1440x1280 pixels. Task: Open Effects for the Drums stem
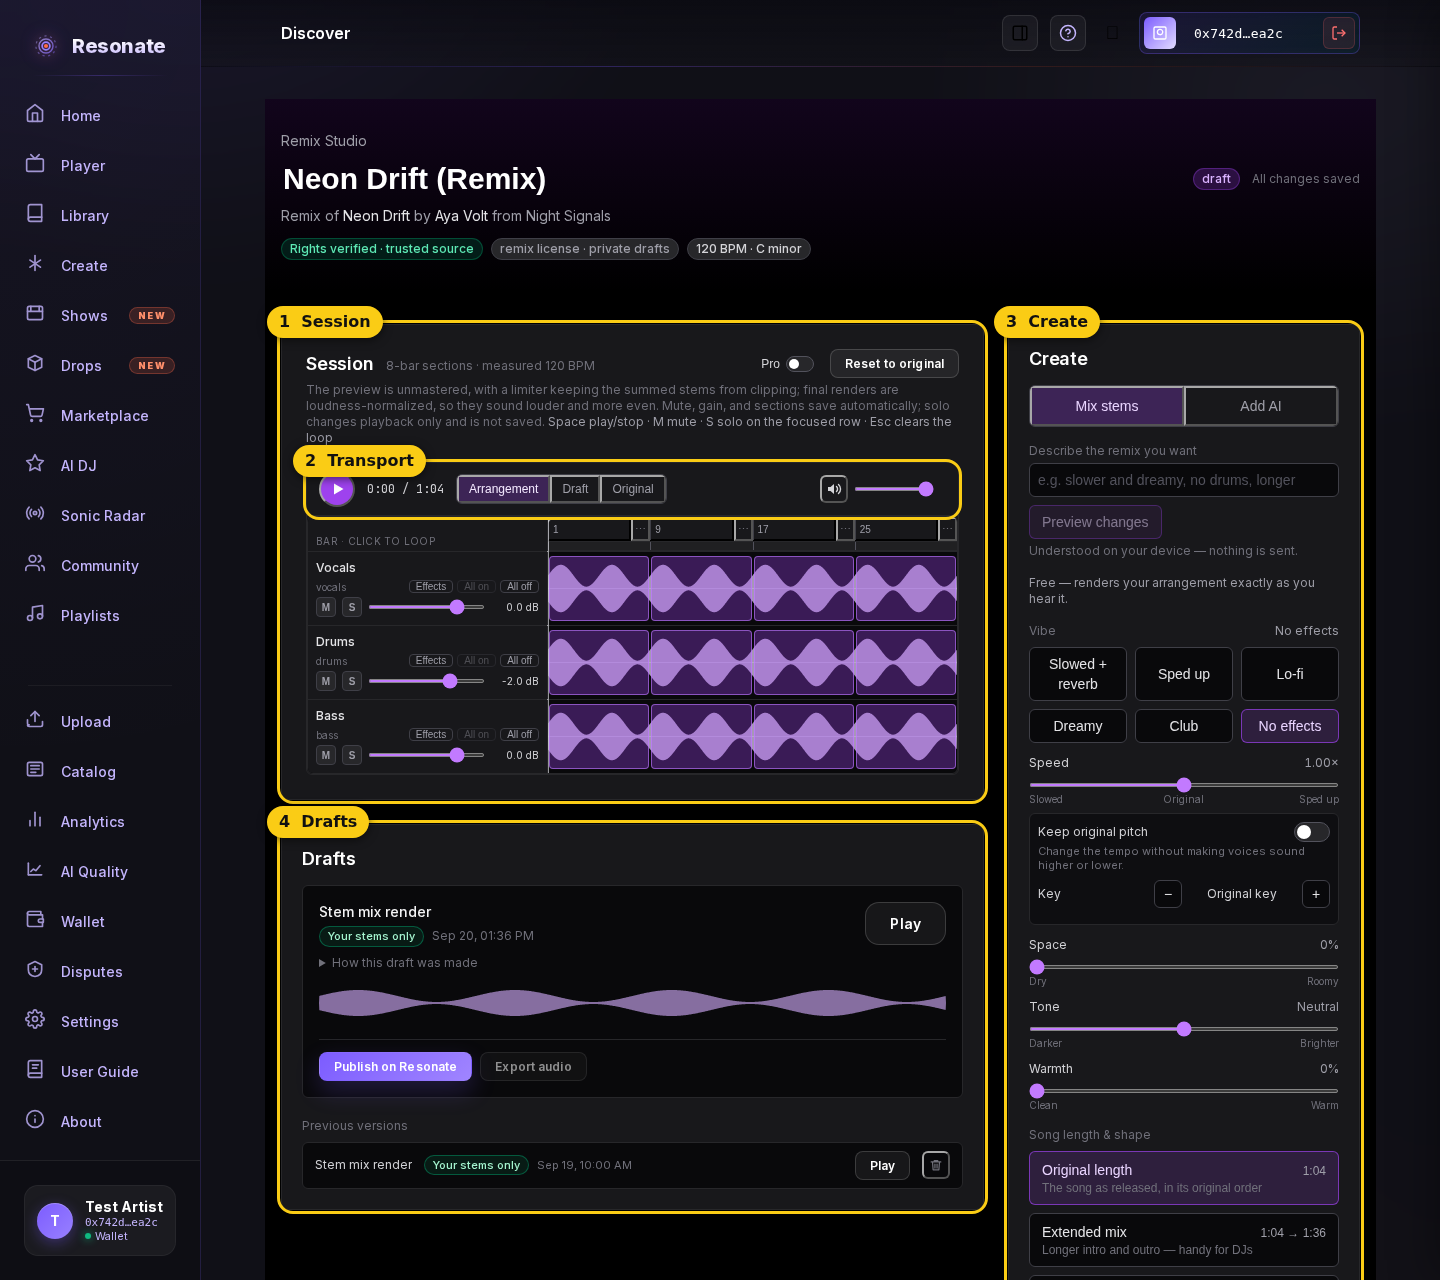(431, 661)
